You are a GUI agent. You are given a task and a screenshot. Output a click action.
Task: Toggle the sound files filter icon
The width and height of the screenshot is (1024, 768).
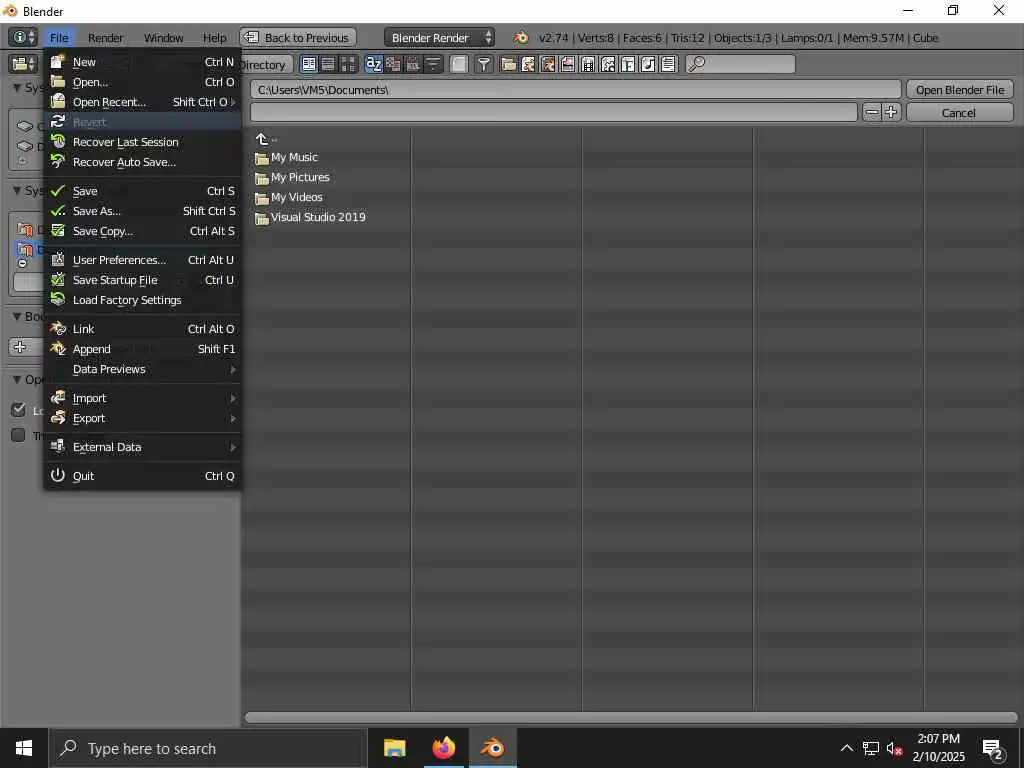[x=648, y=64]
